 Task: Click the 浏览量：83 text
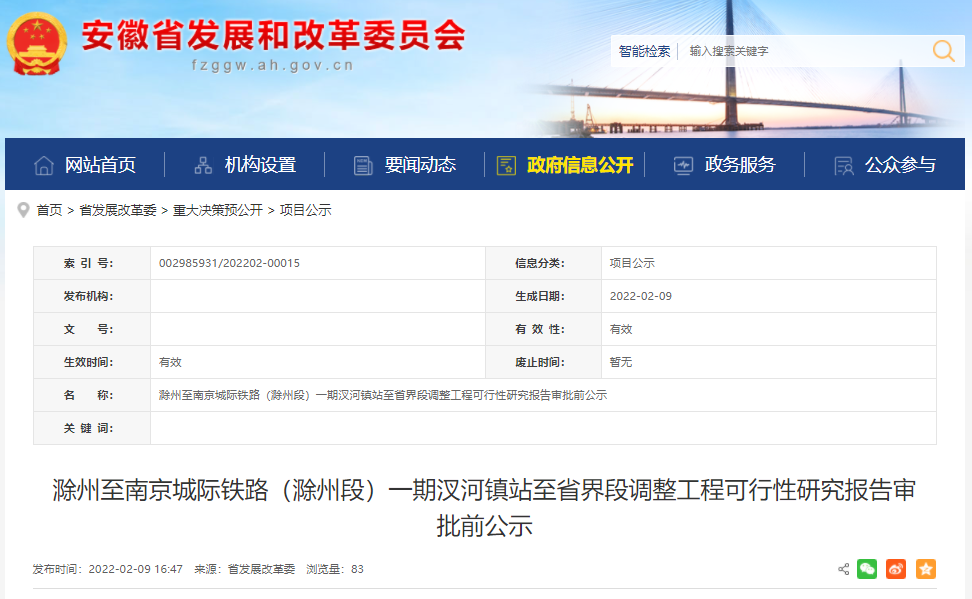tap(335, 569)
